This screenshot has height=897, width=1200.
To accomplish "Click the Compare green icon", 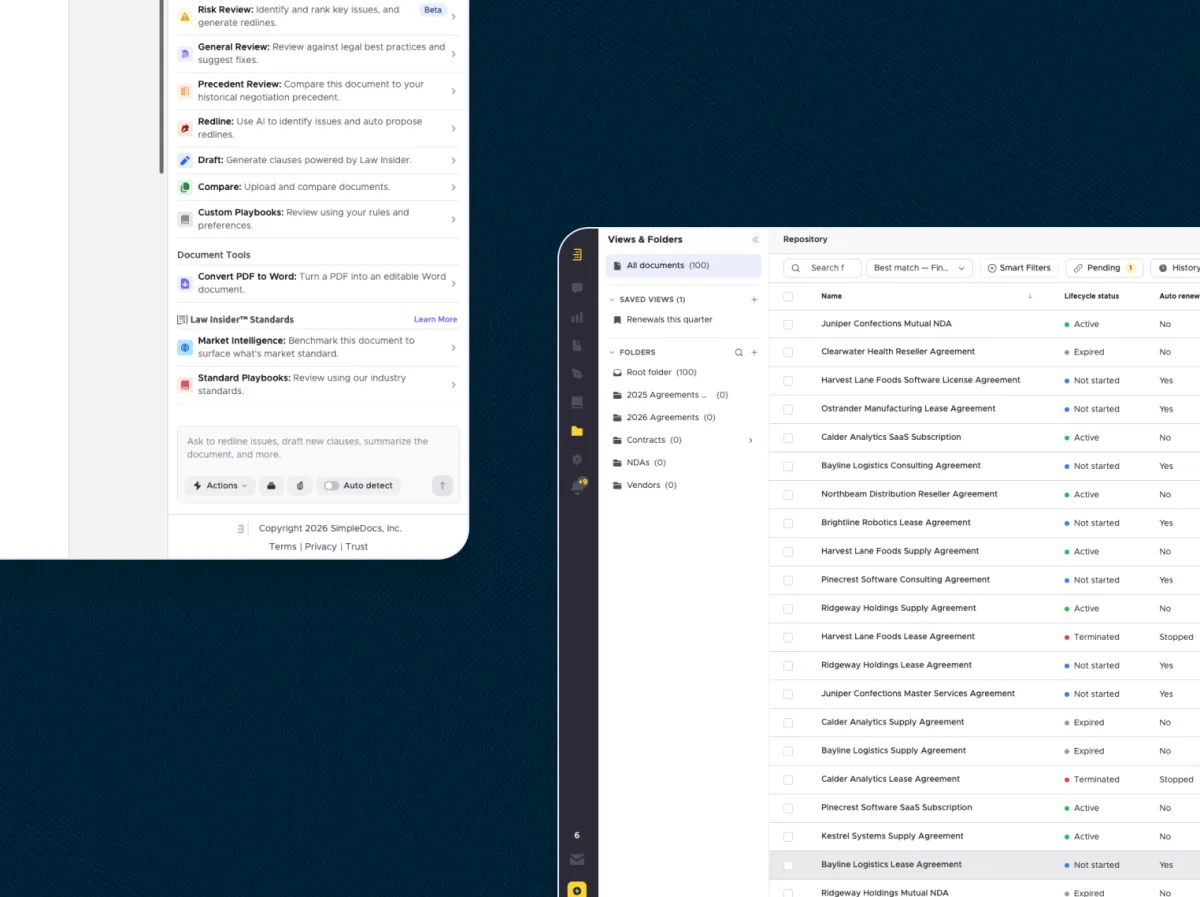I will coord(185,187).
